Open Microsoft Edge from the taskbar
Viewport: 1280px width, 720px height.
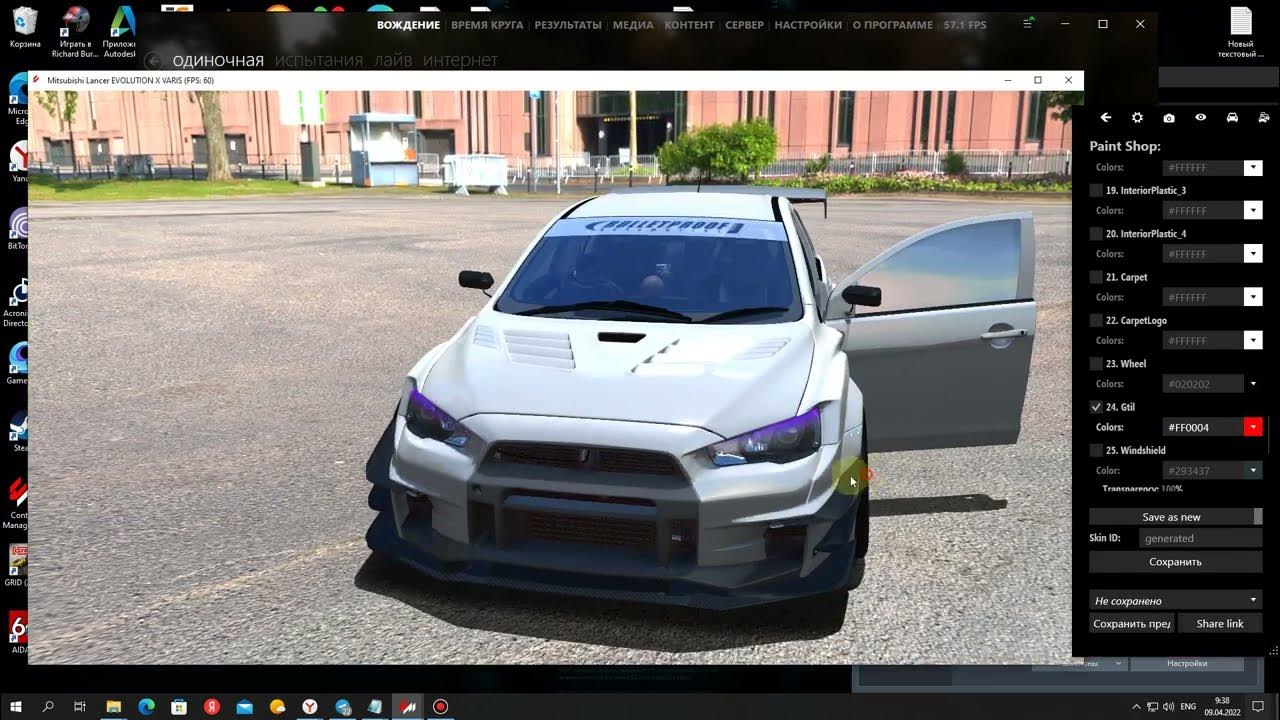coord(146,706)
